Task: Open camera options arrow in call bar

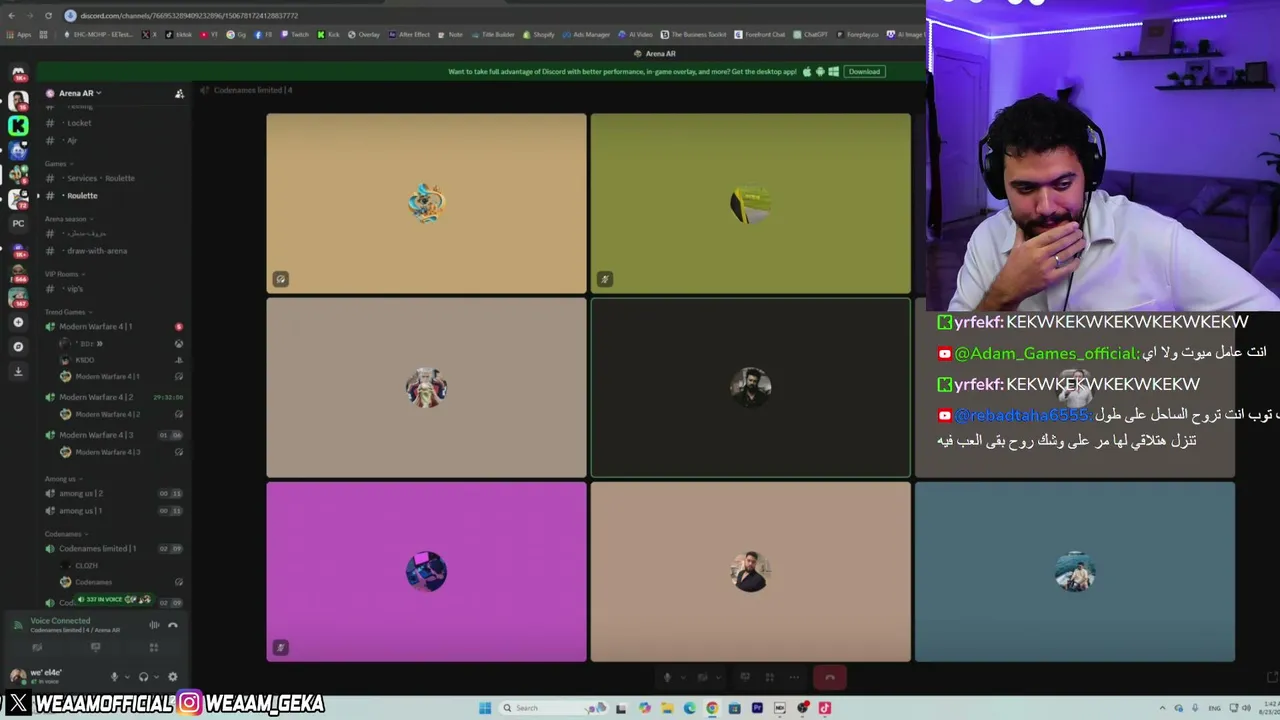Action: [718, 677]
